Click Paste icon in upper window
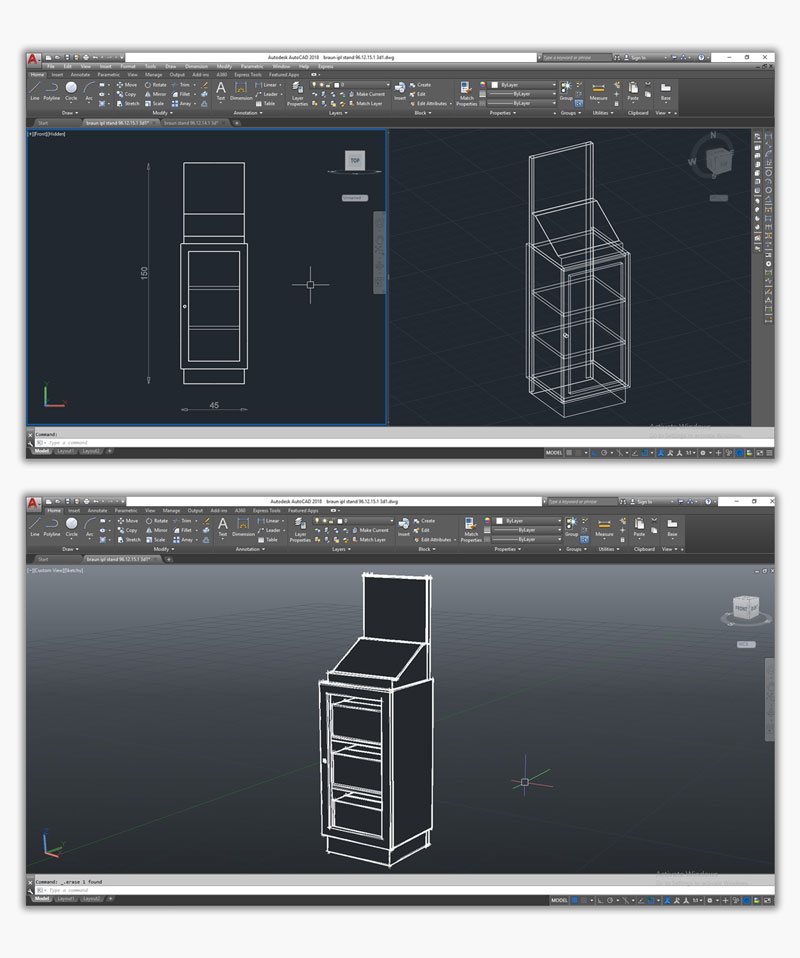Viewport: 800px width, 958px height. coord(633,91)
